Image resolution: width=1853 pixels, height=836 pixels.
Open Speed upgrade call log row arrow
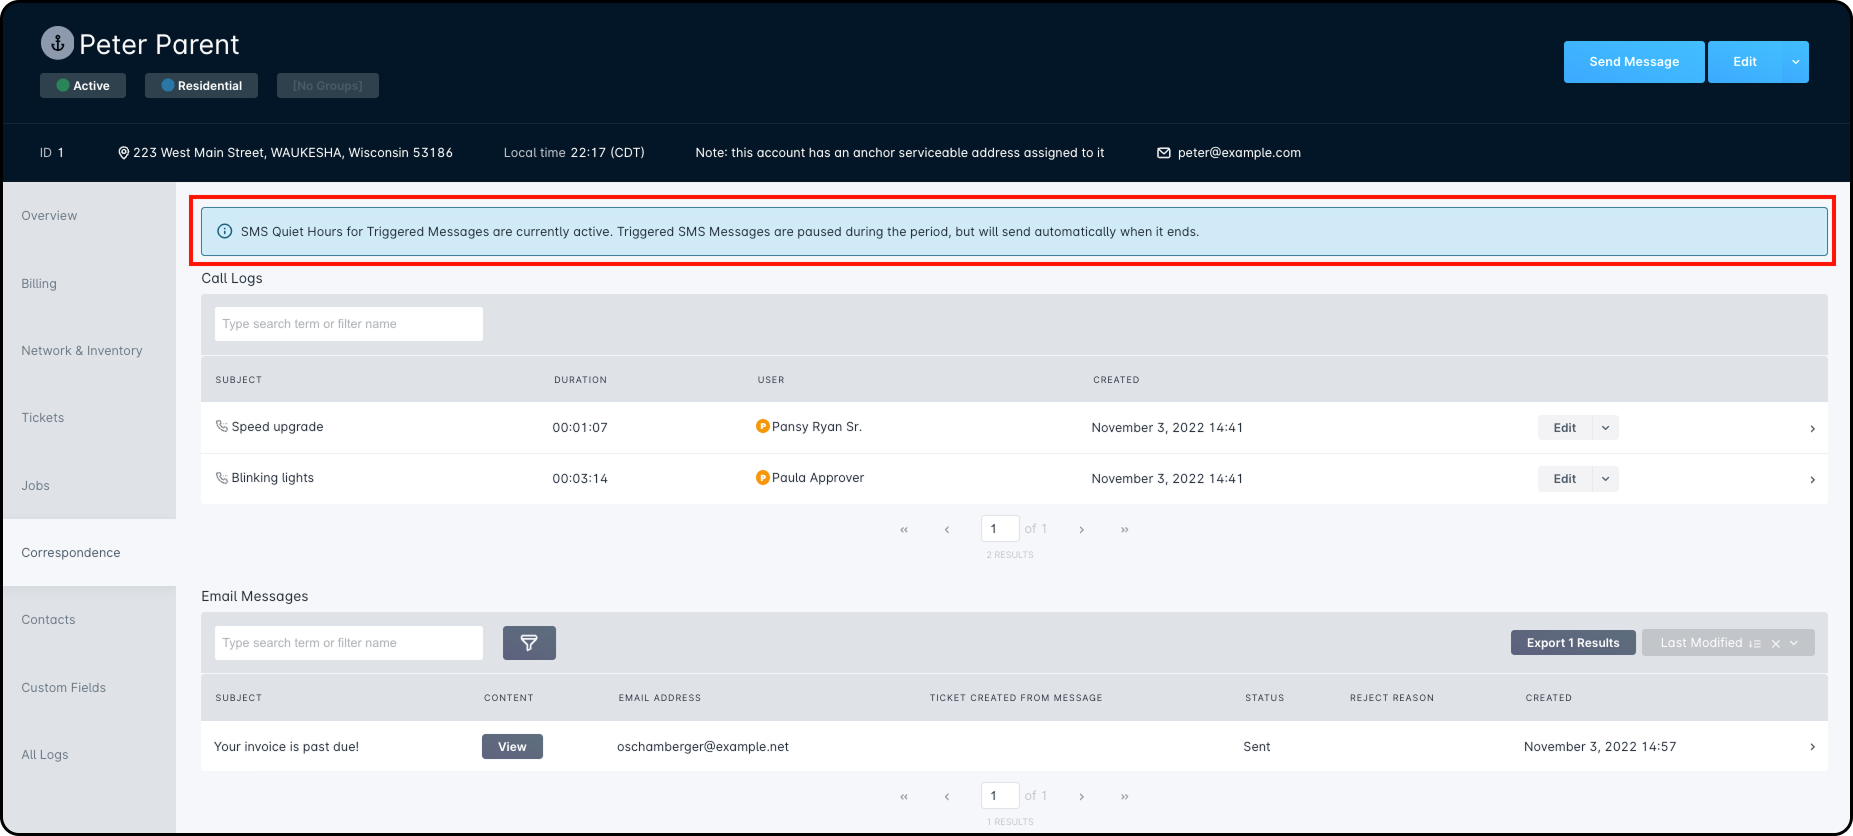(1812, 428)
